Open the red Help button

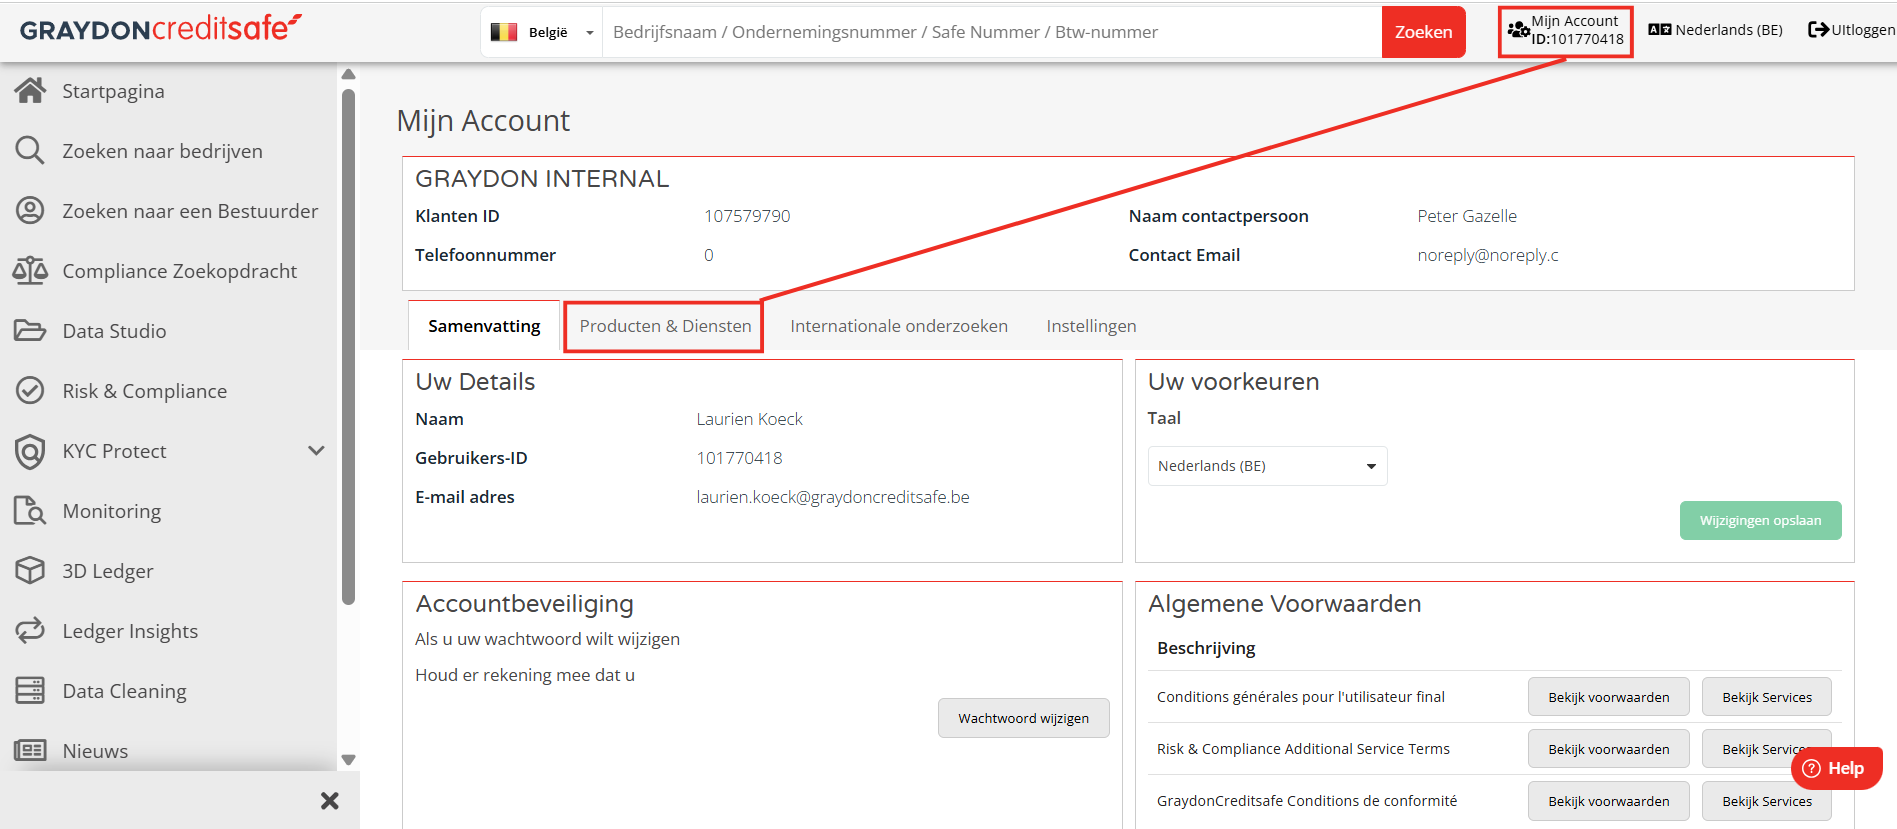tap(1836, 768)
